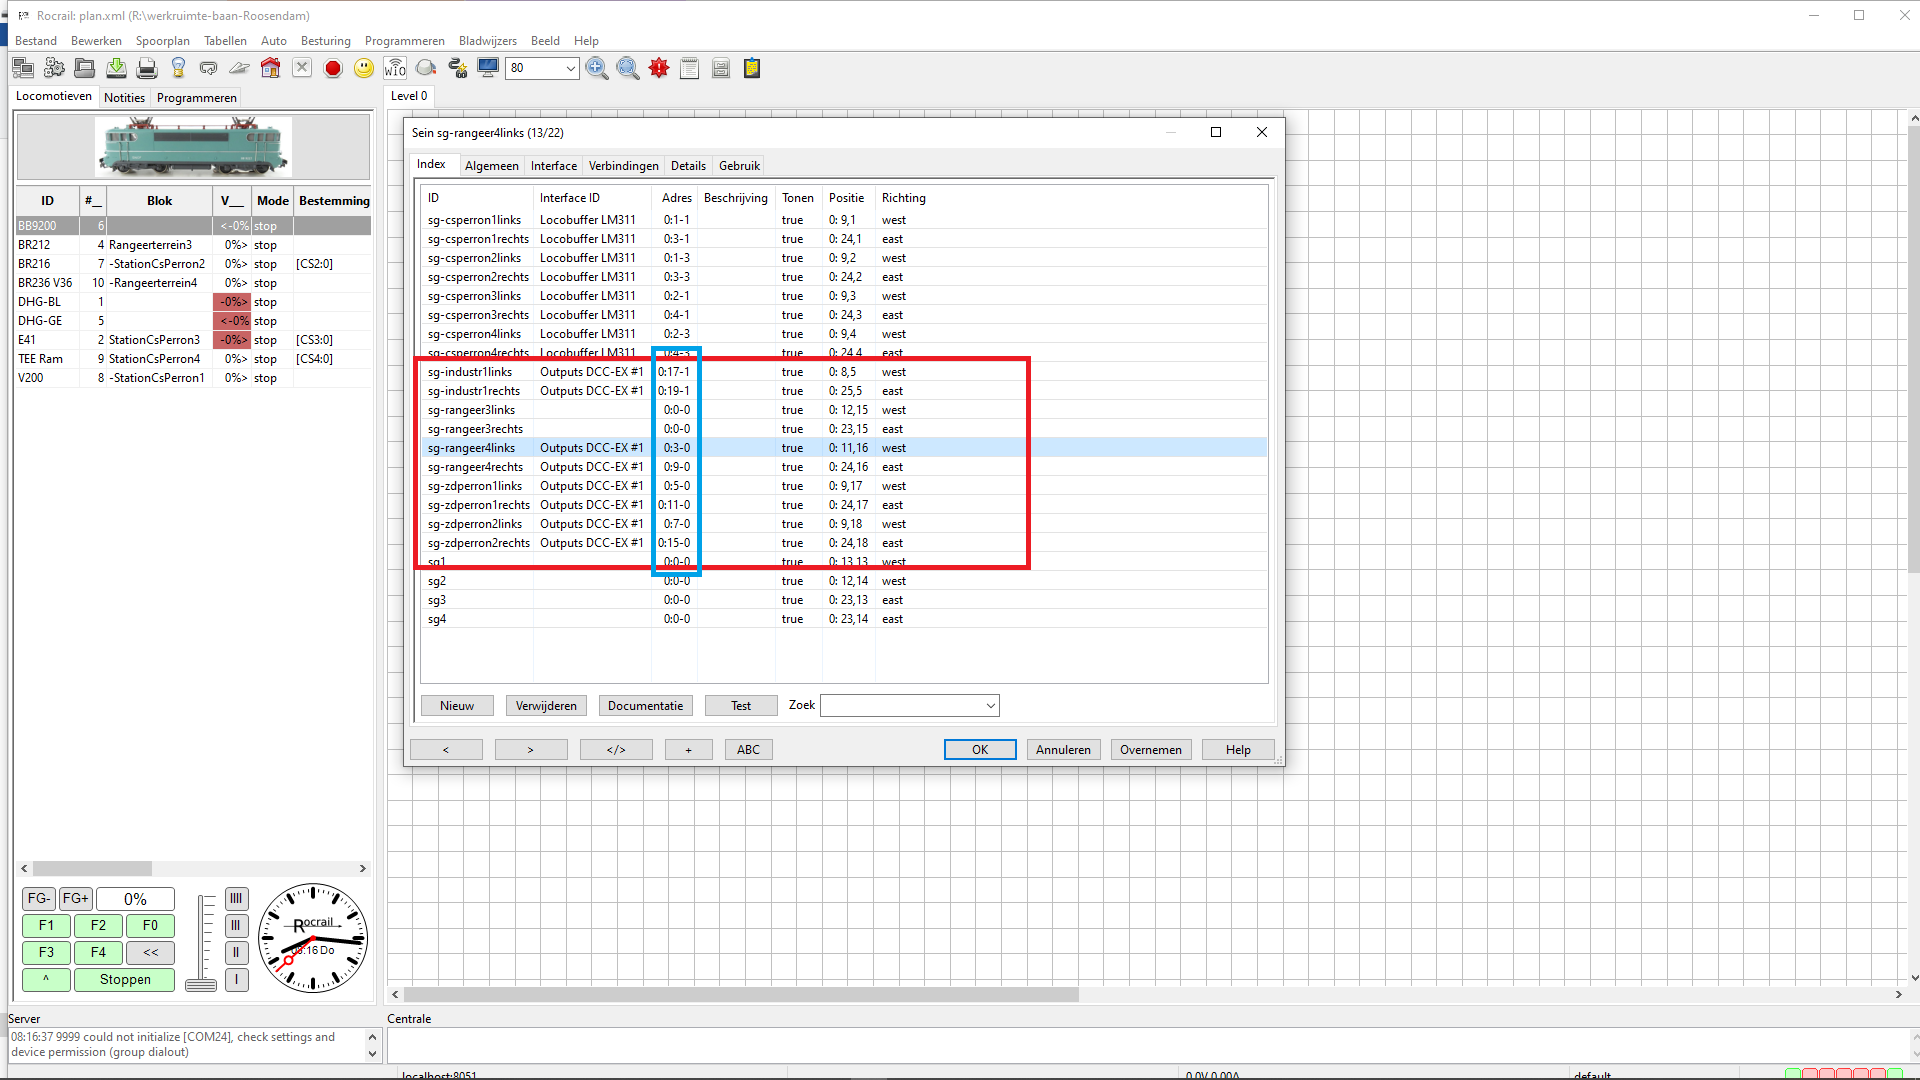Open the zoom level 80 dropdown
Screen dimensions: 1920x1080
tap(570, 68)
